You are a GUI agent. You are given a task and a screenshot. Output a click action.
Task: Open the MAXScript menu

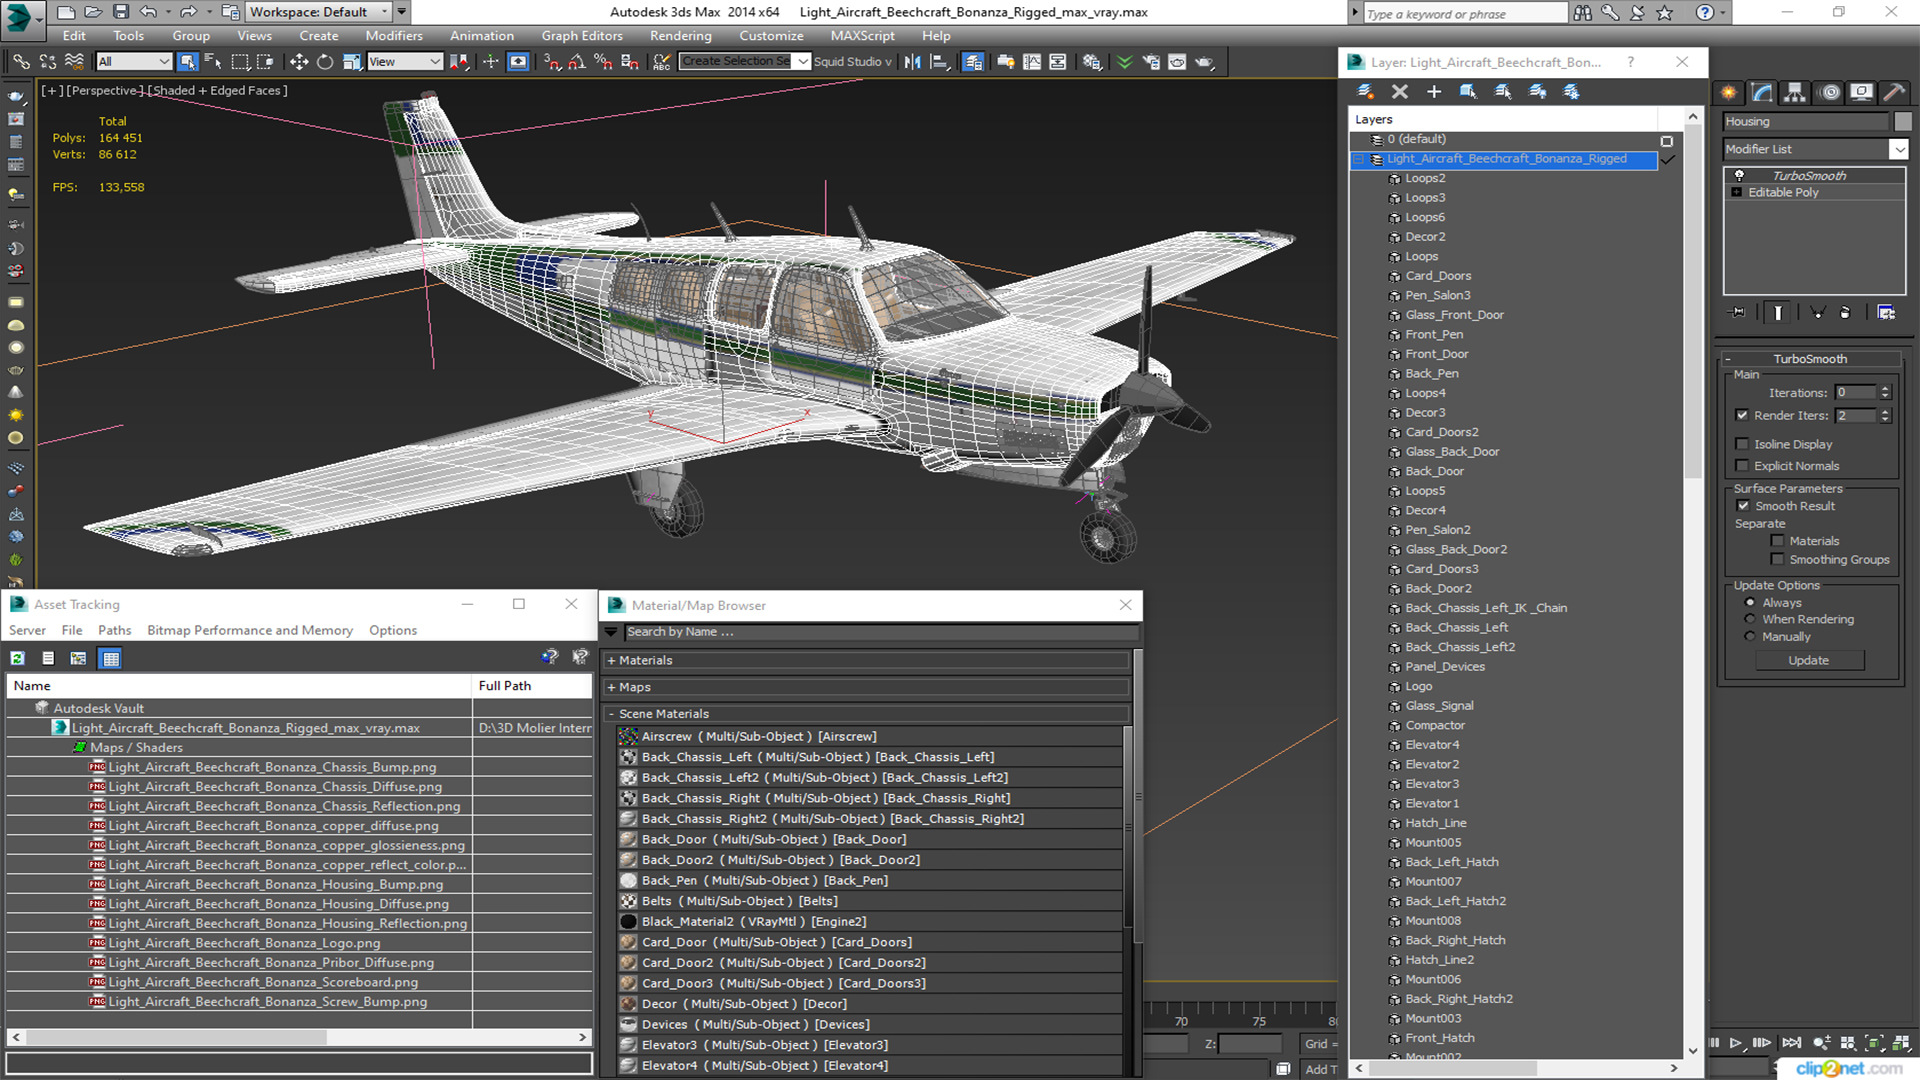(x=862, y=35)
